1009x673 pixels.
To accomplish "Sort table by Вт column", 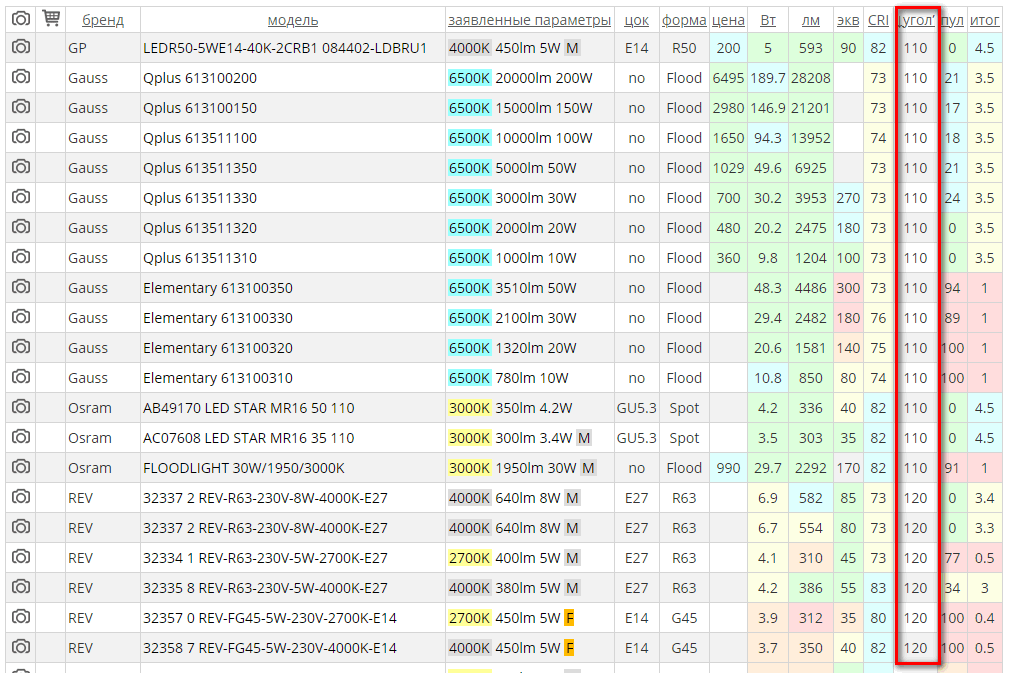I will pyautogui.click(x=768, y=21).
